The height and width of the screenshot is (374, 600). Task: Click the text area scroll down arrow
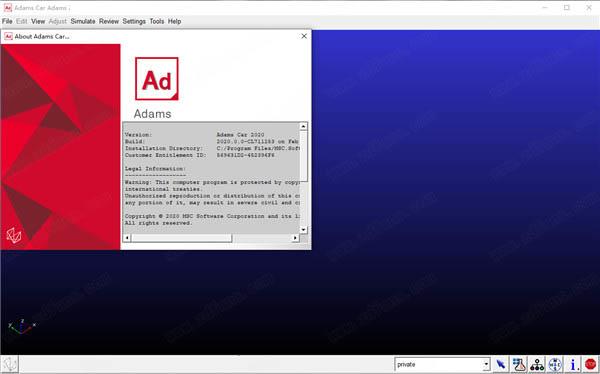click(x=303, y=230)
